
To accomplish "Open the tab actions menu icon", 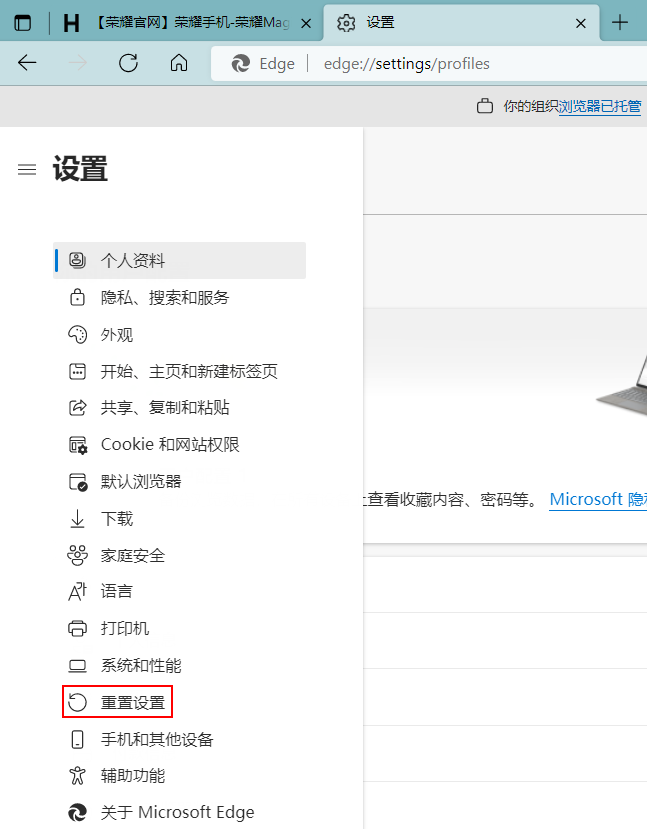I will (x=22, y=22).
